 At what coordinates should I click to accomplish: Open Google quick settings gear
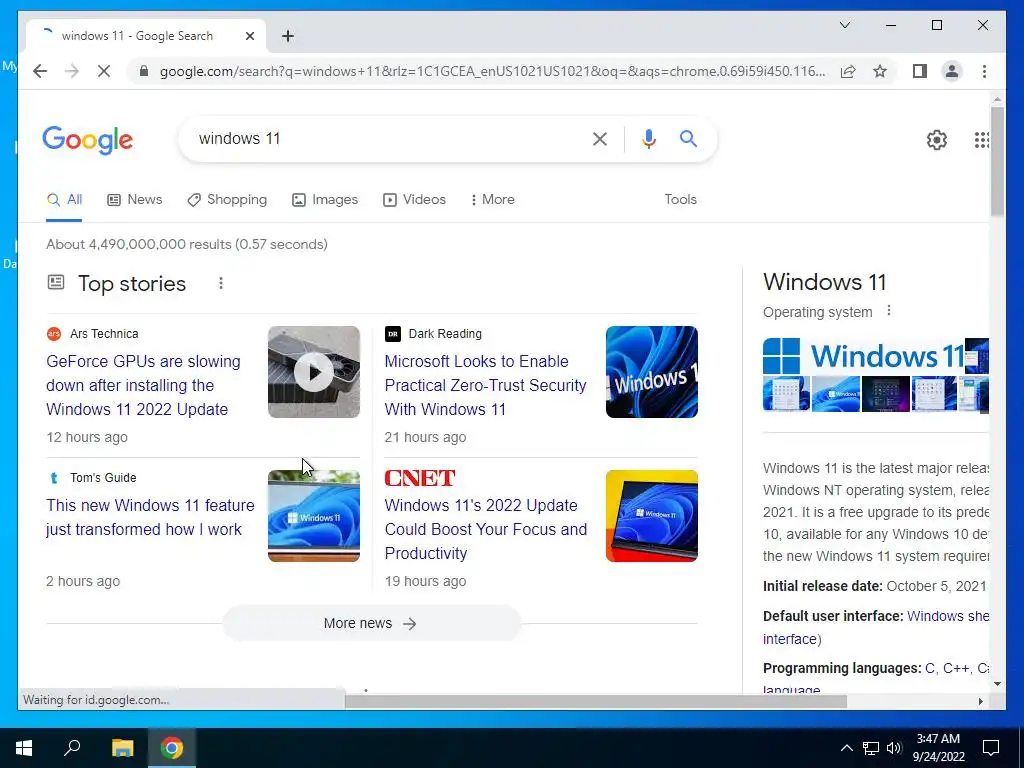tap(936, 140)
